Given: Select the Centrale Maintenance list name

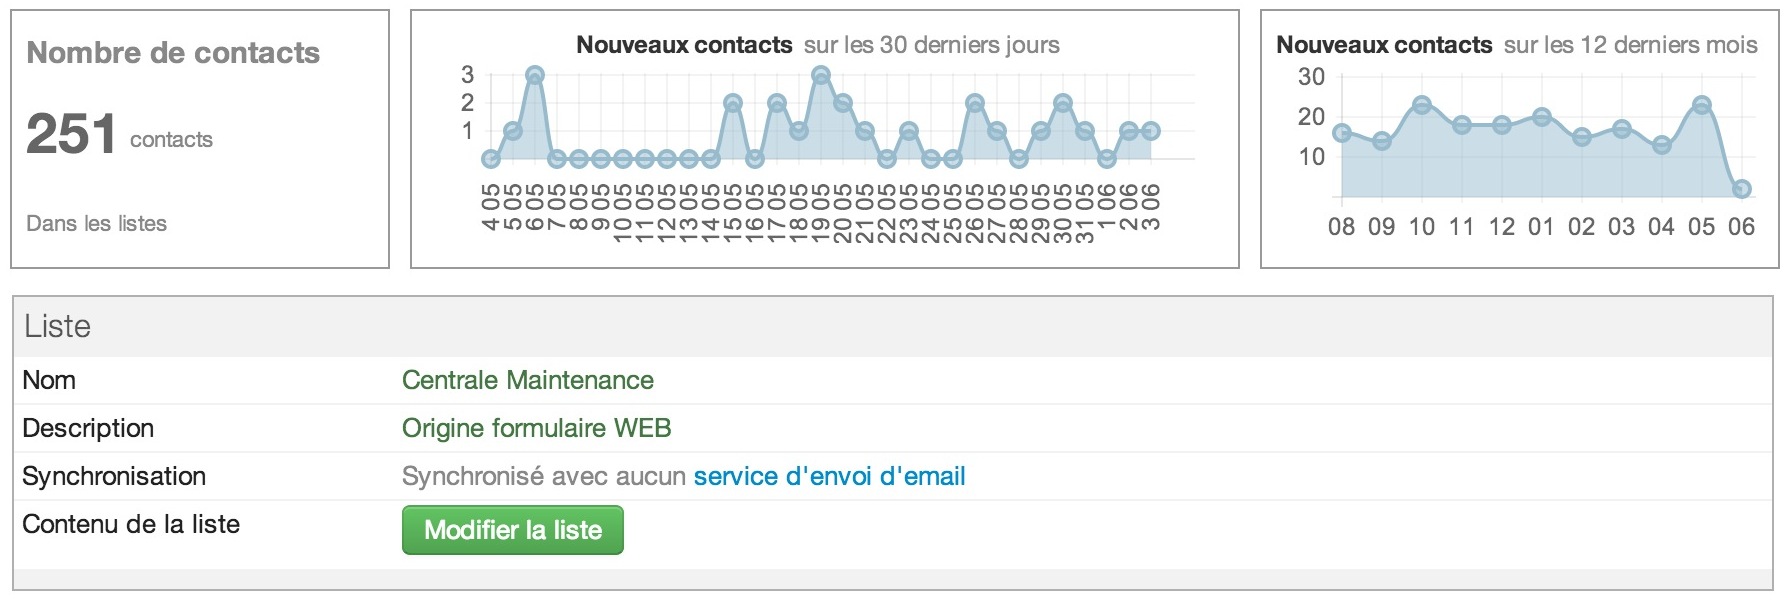Looking at the screenshot, I should pos(527,380).
